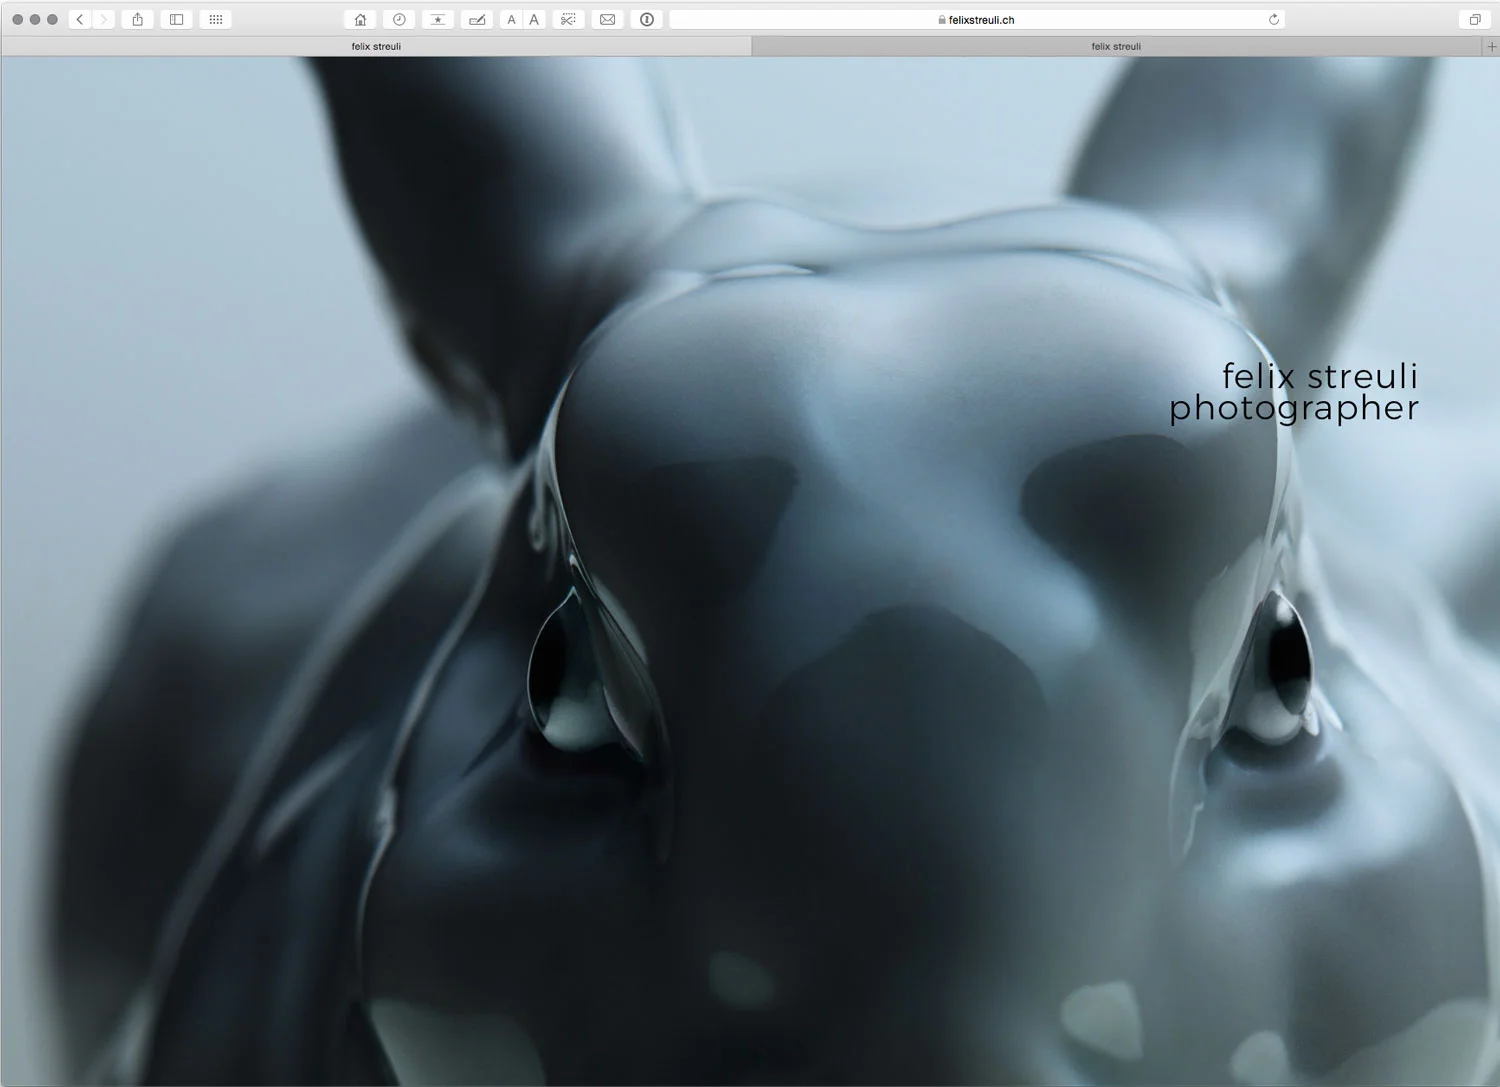Focus the felixstreuli.ch address bar
Image resolution: width=1500 pixels, height=1087 pixels.
click(976, 19)
